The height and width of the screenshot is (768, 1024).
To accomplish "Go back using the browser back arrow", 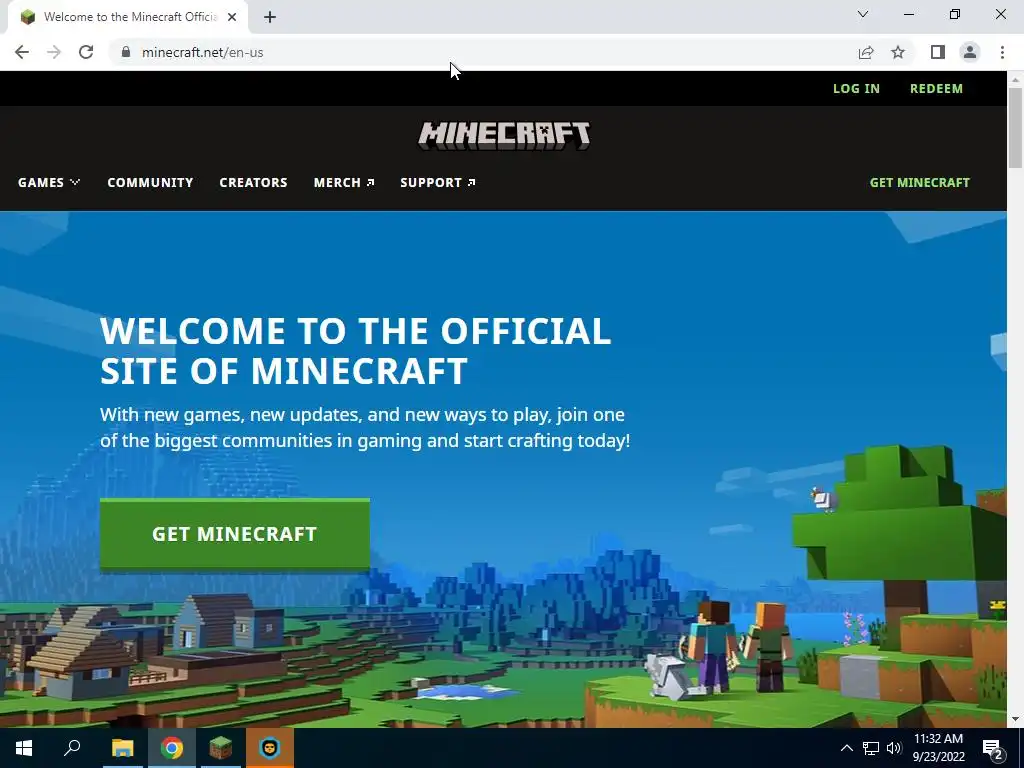I will click(22, 52).
